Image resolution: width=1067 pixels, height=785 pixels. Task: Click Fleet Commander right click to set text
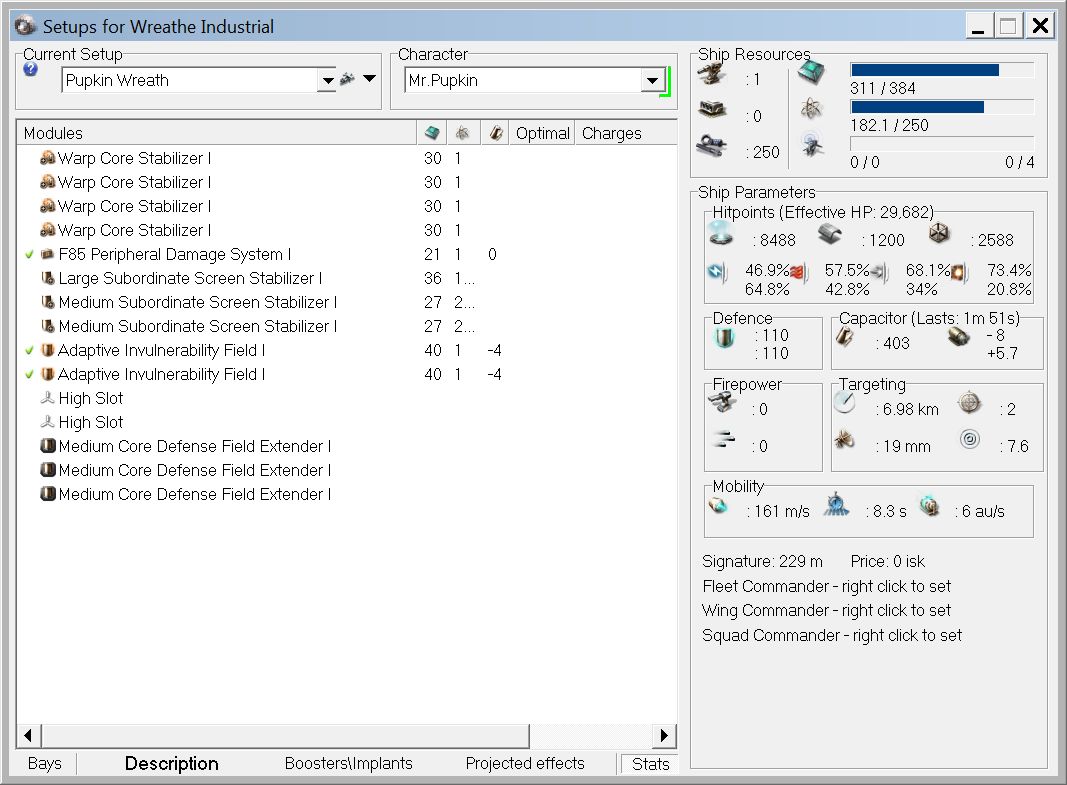pos(826,587)
